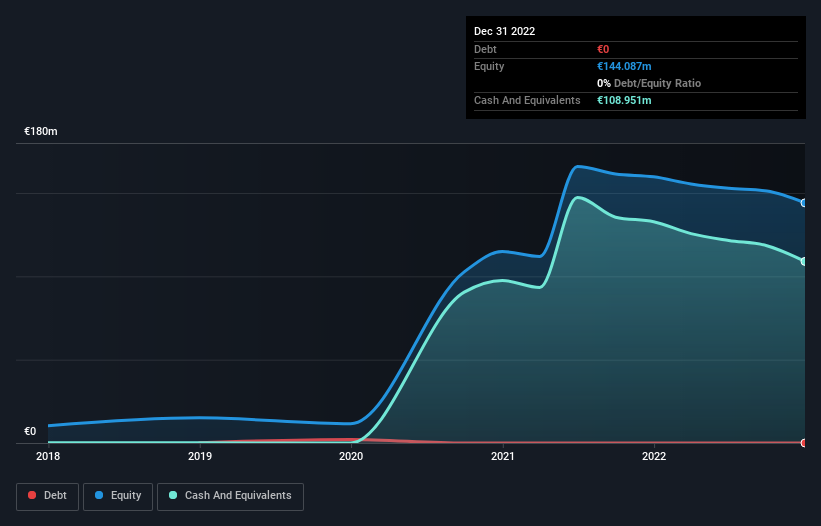
Task: Click the 0% Debt/Equity Ratio text
Action: click(x=649, y=83)
